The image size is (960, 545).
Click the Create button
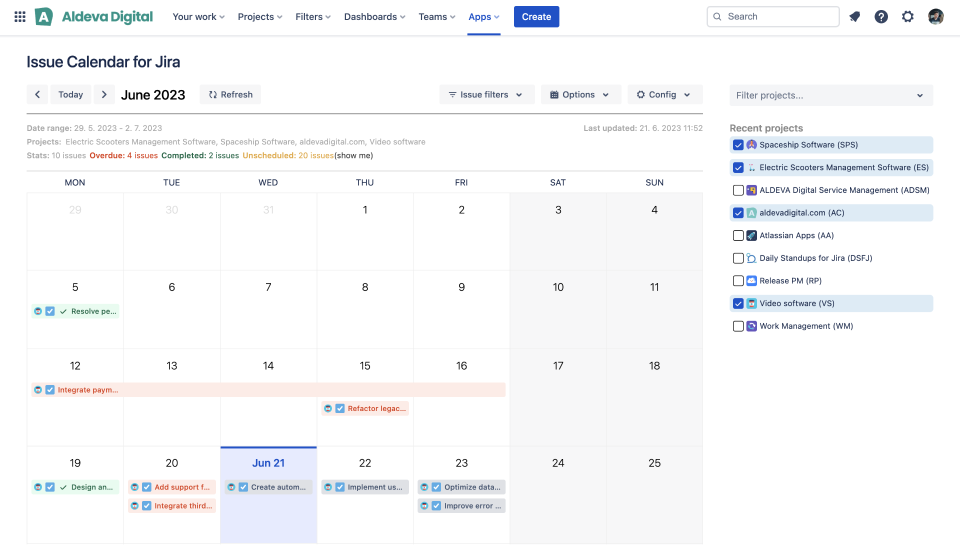pos(536,17)
